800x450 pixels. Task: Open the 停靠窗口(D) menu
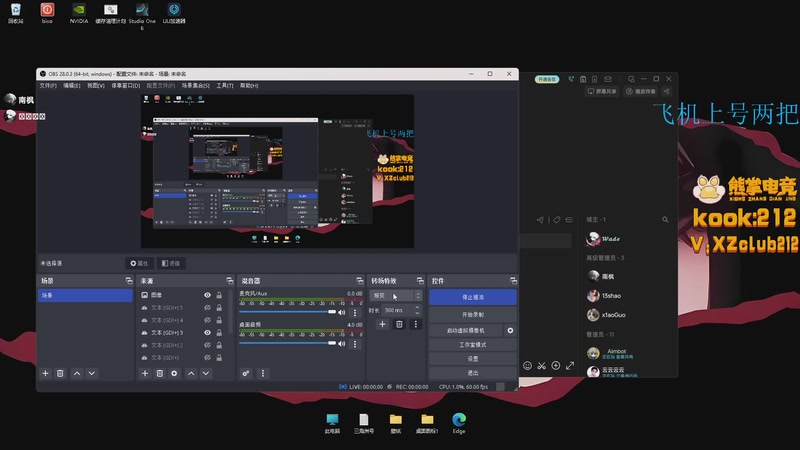click(126, 86)
